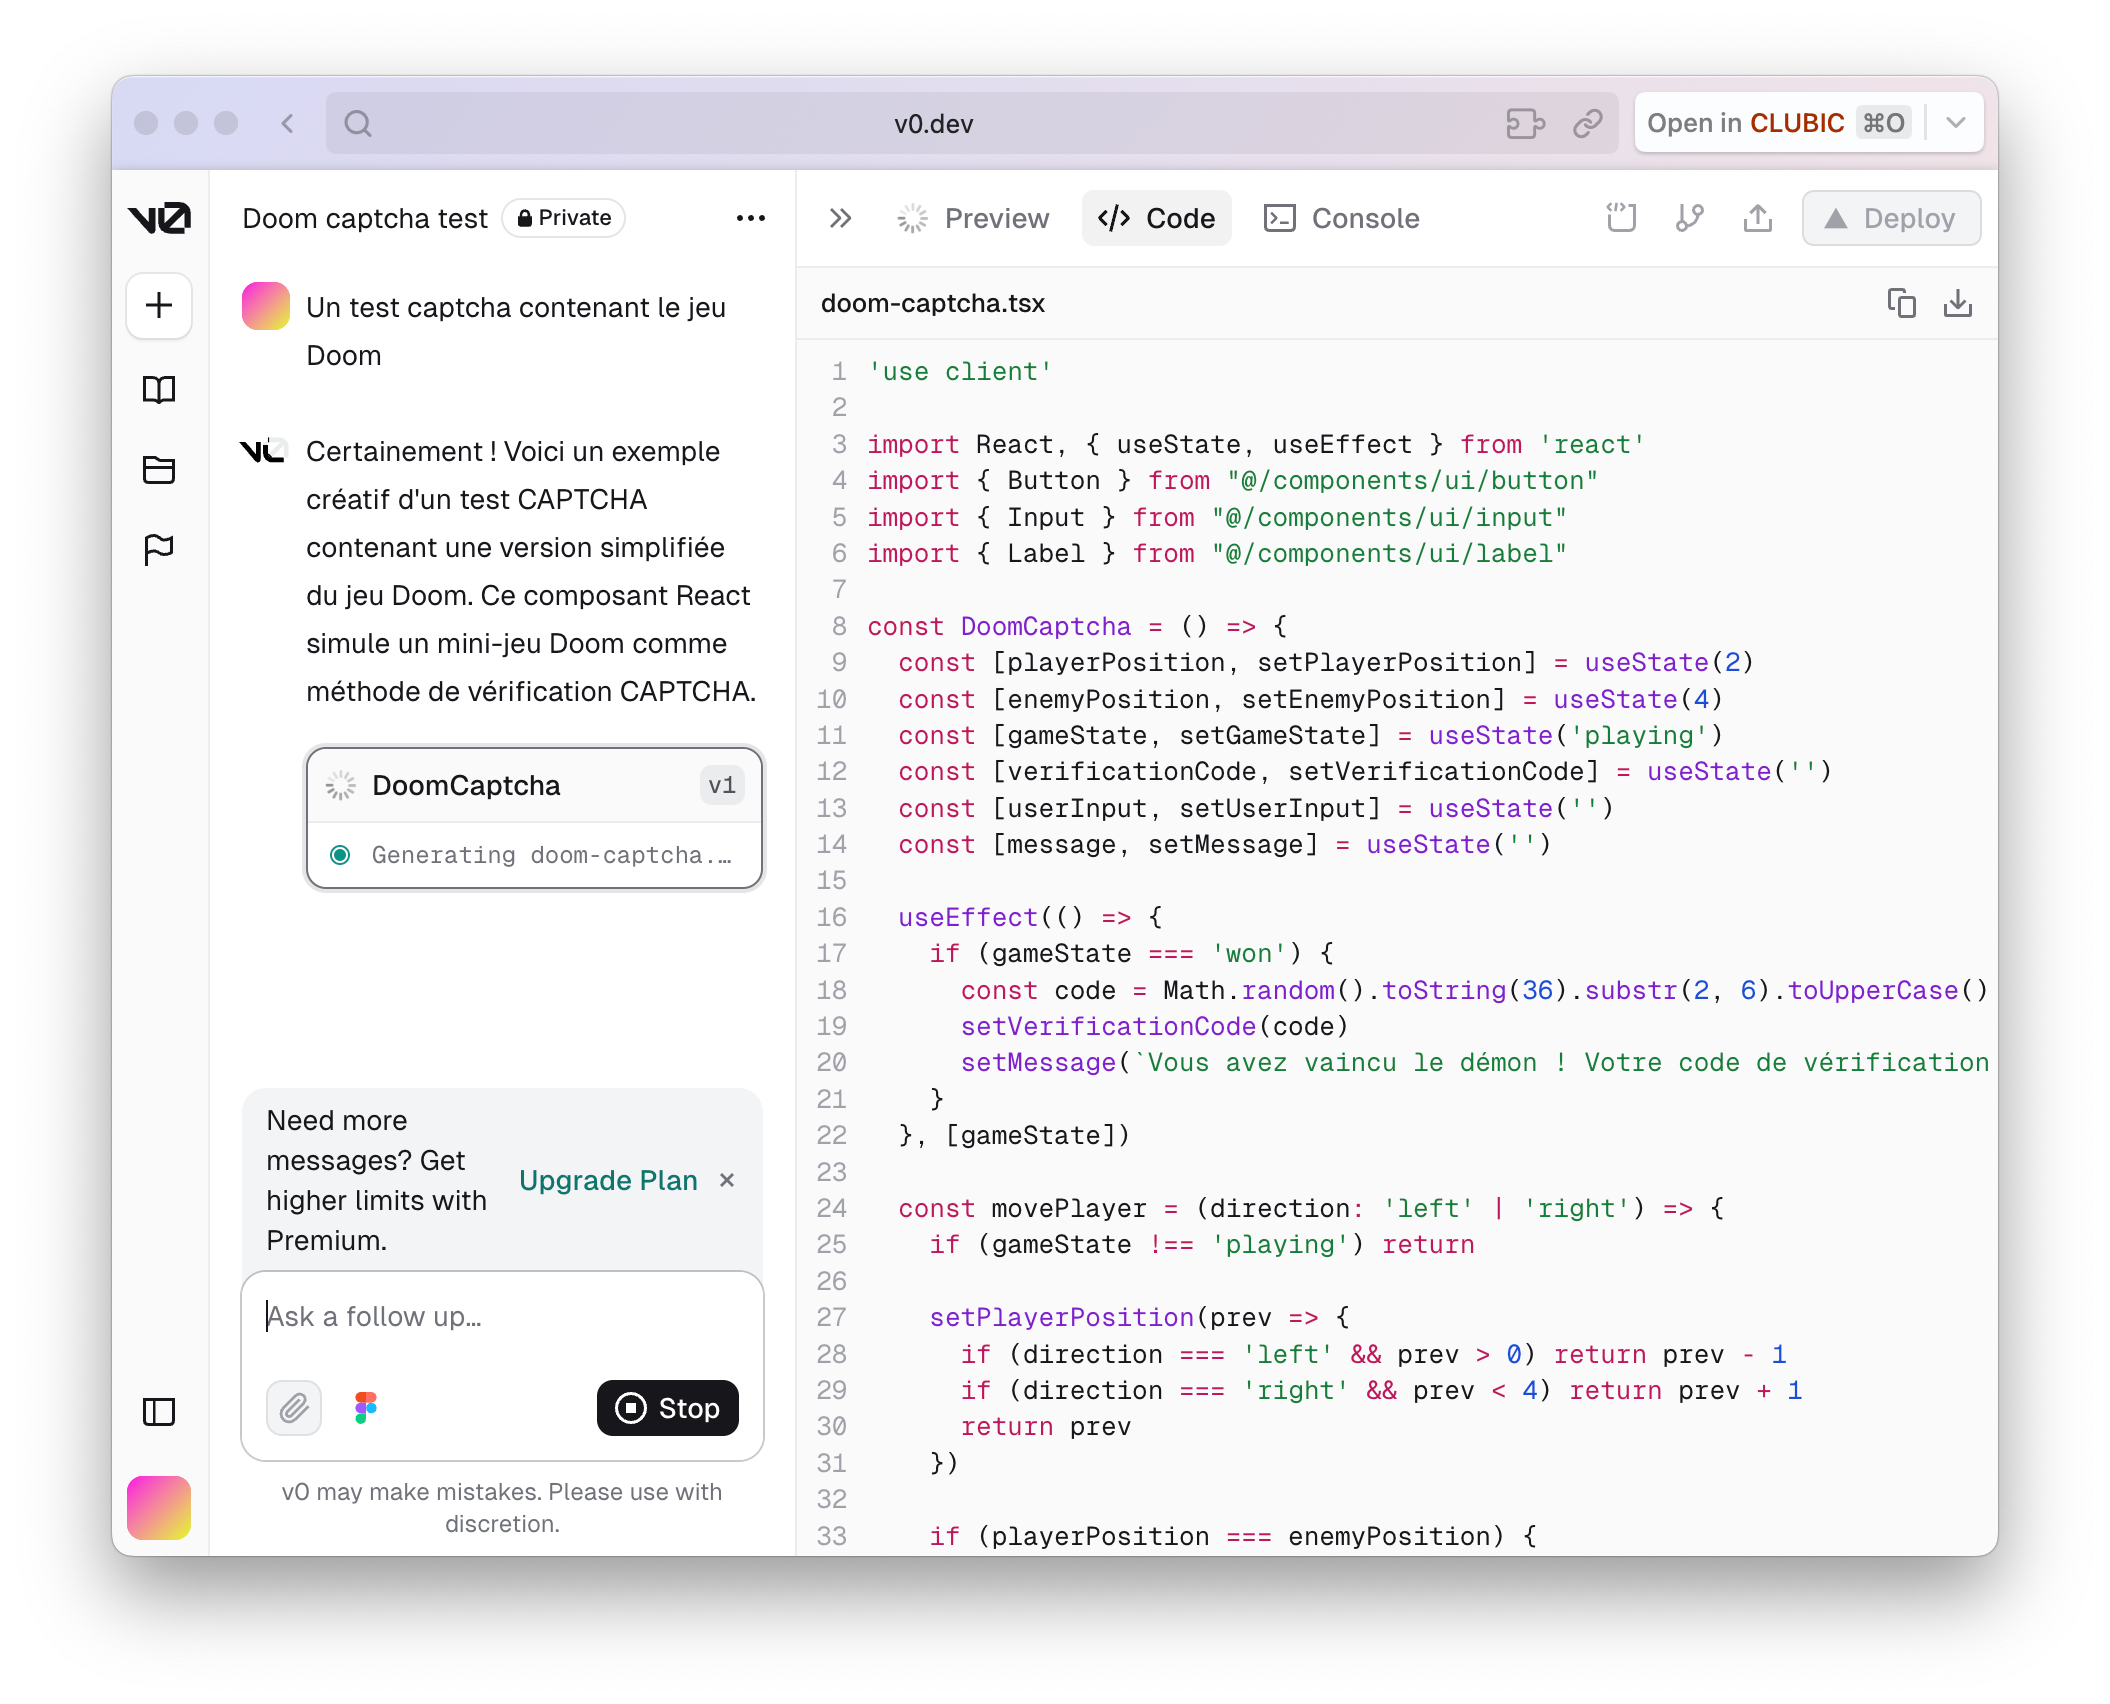Viewport: 2110px width, 1704px height.
Task: Open the library book icon in sidebar
Action: pyautogui.click(x=159, y=389)
